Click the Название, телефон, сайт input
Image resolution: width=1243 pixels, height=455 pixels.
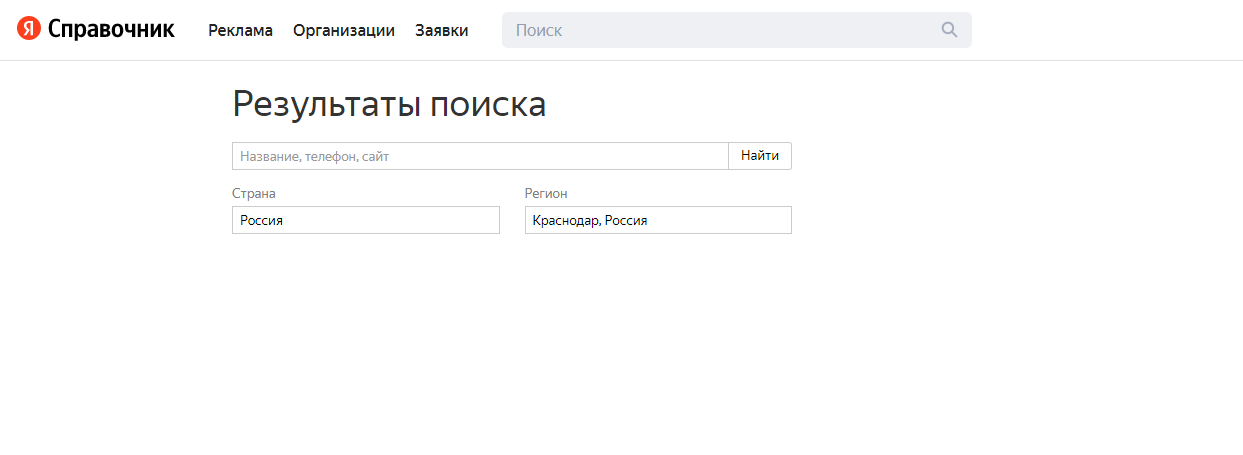tap(480, 156)
